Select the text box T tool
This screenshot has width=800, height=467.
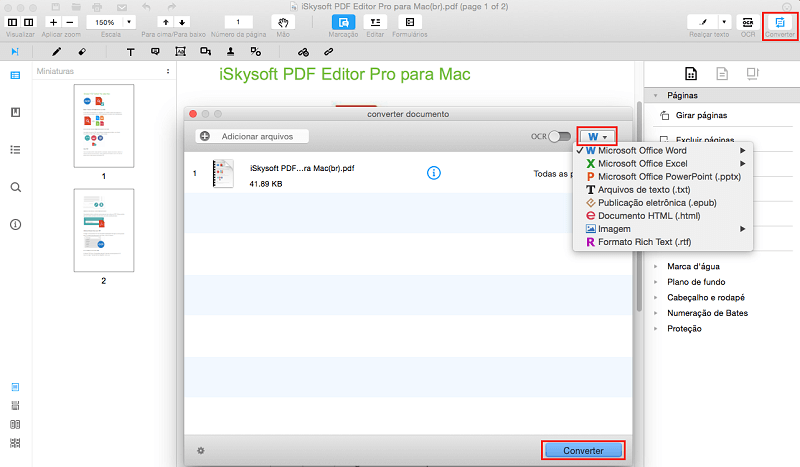pyautogui.click(x=131, y=52)
